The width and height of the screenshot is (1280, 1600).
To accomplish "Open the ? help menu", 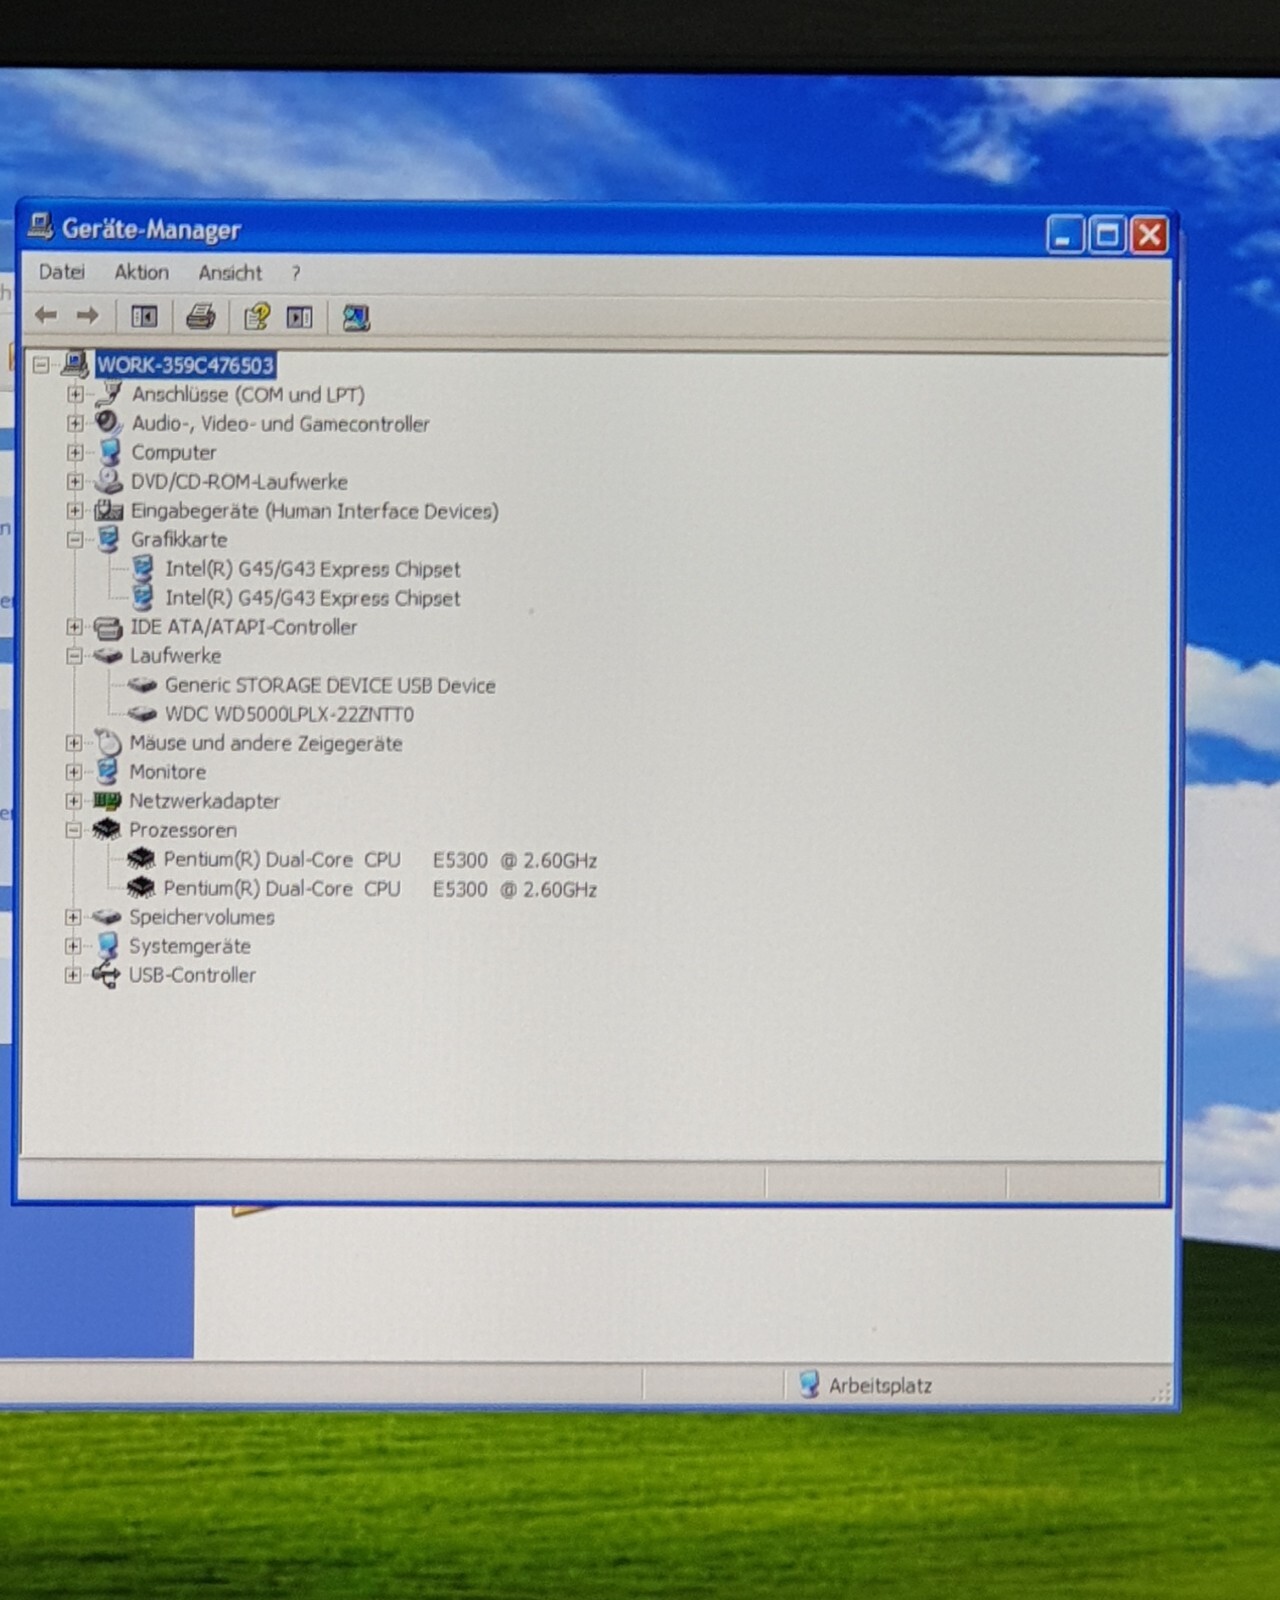I will pos(296,273).
